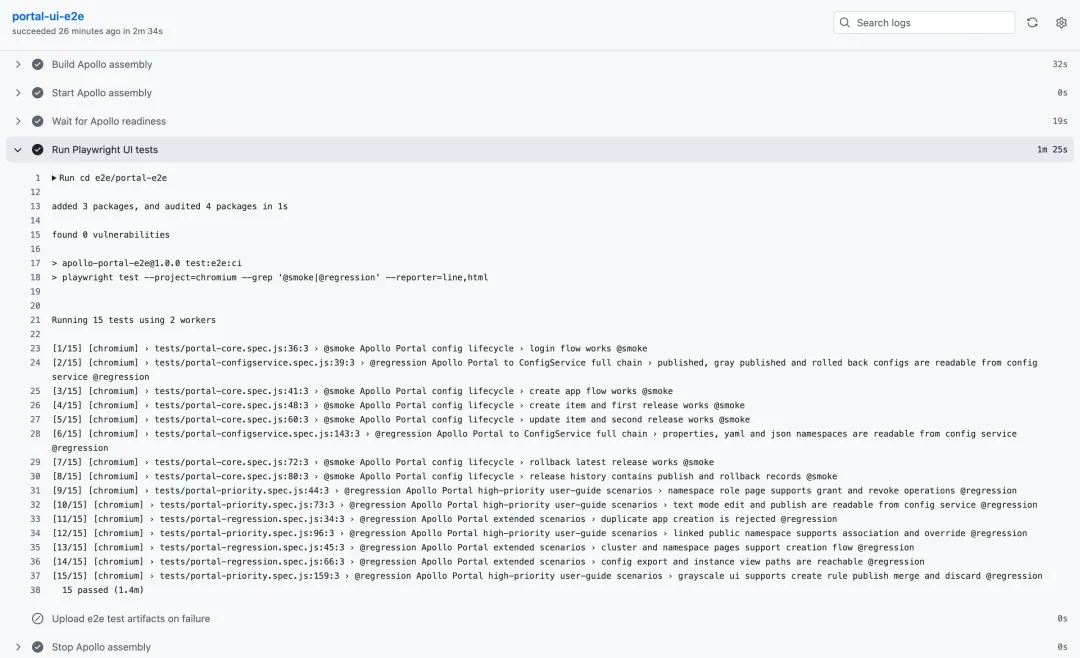Expand the Build Apollo assembly step
Image resolution: width=1080 pixels, height=658 pixels.
coord(18,64)
